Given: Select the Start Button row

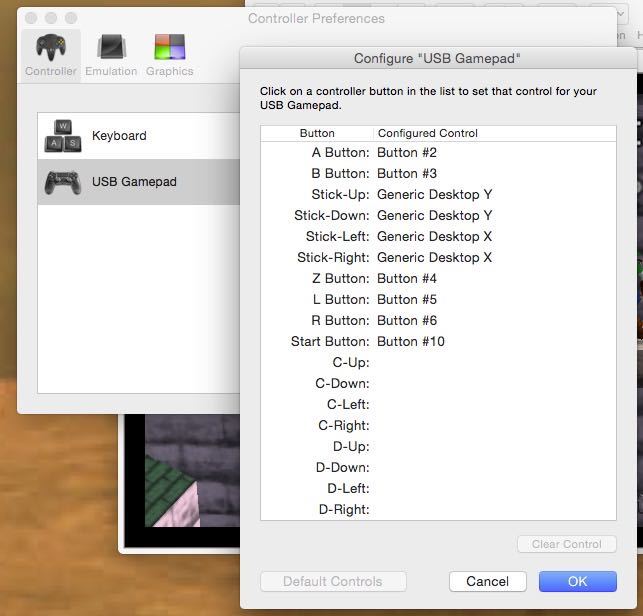Looking at the screenshot, I should [438, 342].
